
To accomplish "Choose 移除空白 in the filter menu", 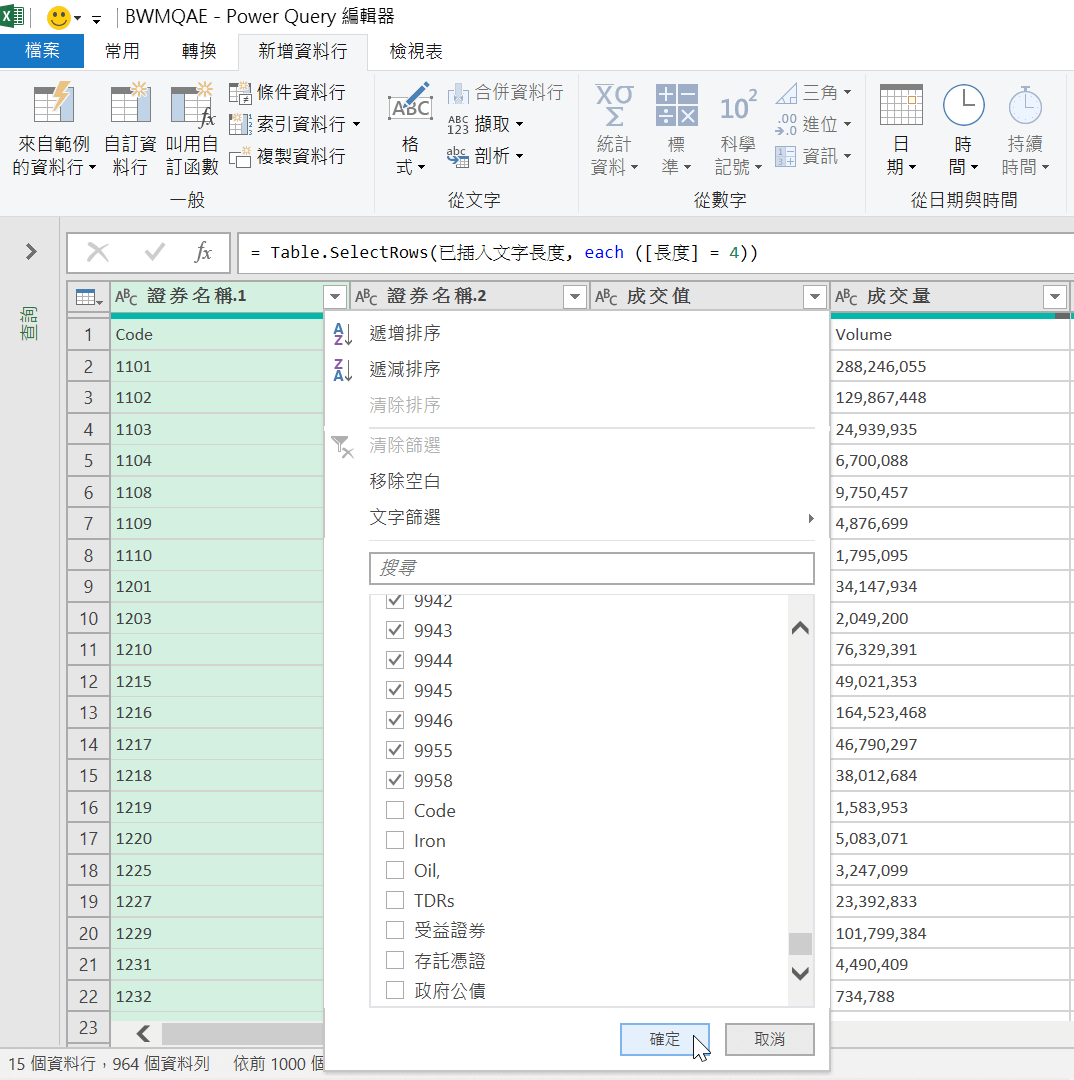I will pos(405,481).
